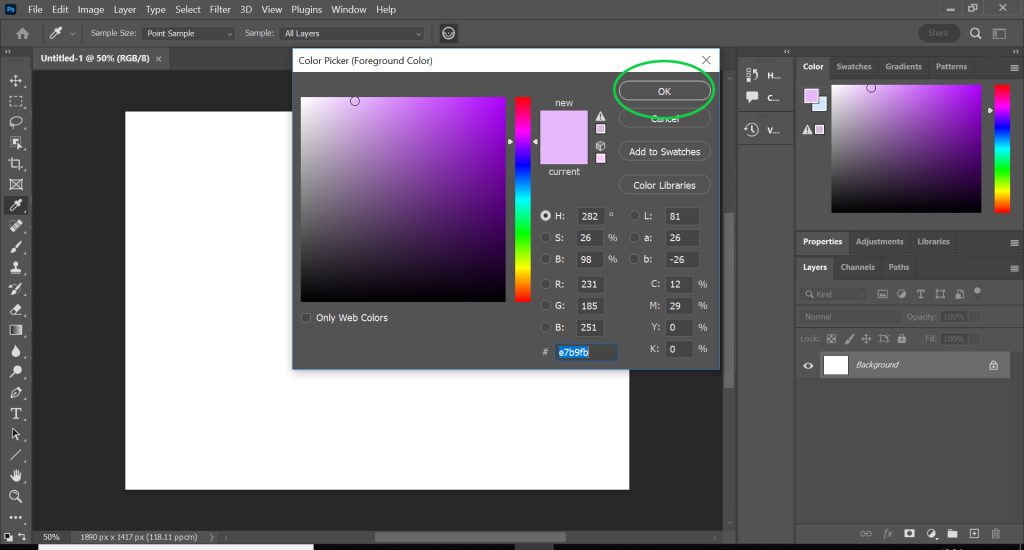This screenshot has width=1024, height=550.
Task: Create a new layer icon
Action: point(973,534)
